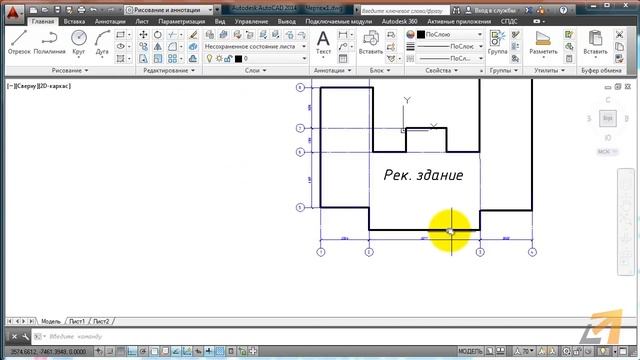Activate the Stretch tool

[143, 59]
